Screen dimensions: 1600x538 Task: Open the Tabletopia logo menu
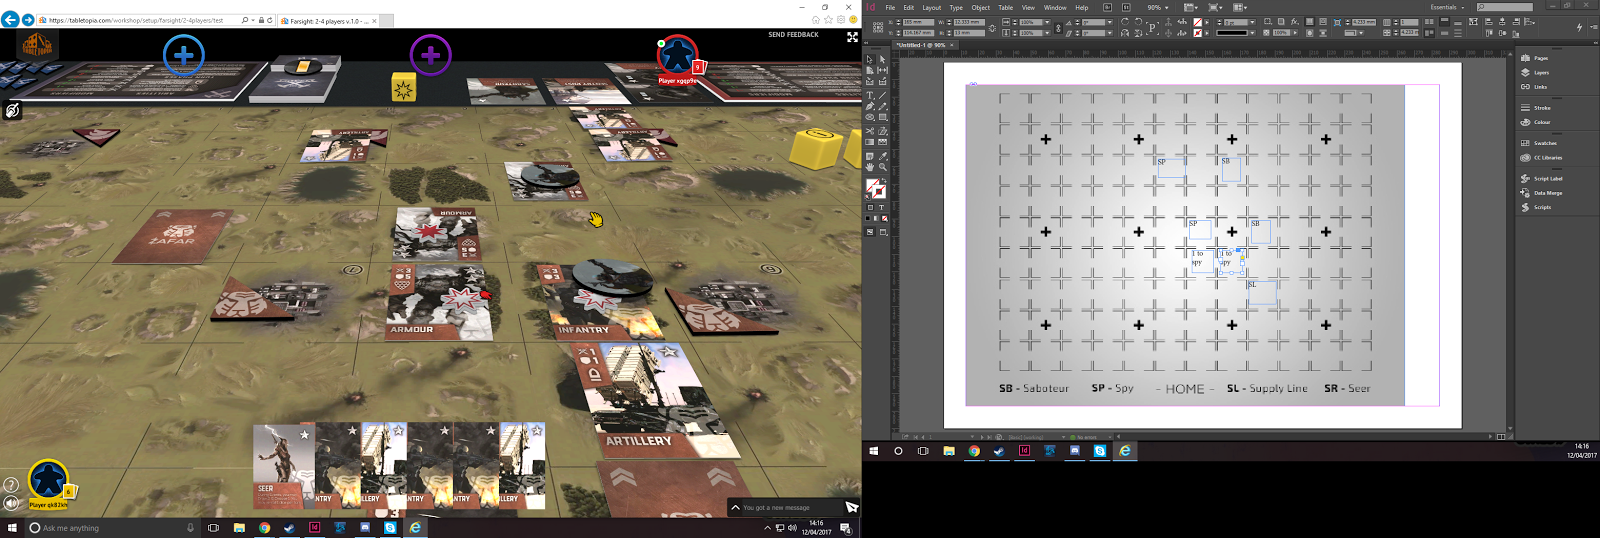pyautogui.click(x=37, y=44)
